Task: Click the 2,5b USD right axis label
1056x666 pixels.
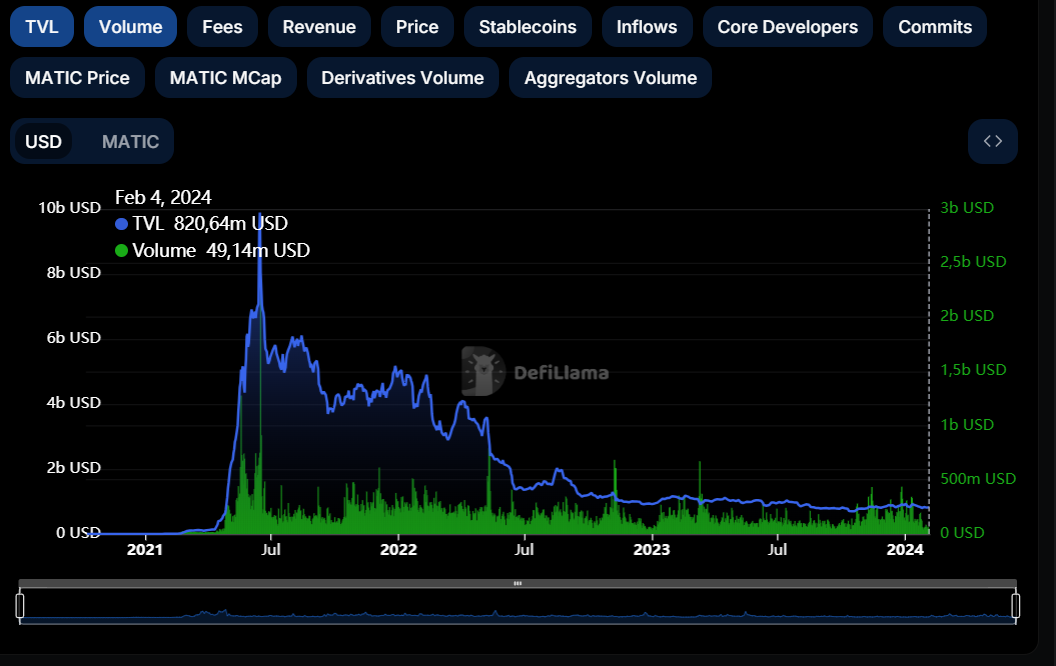Action: 973,261
